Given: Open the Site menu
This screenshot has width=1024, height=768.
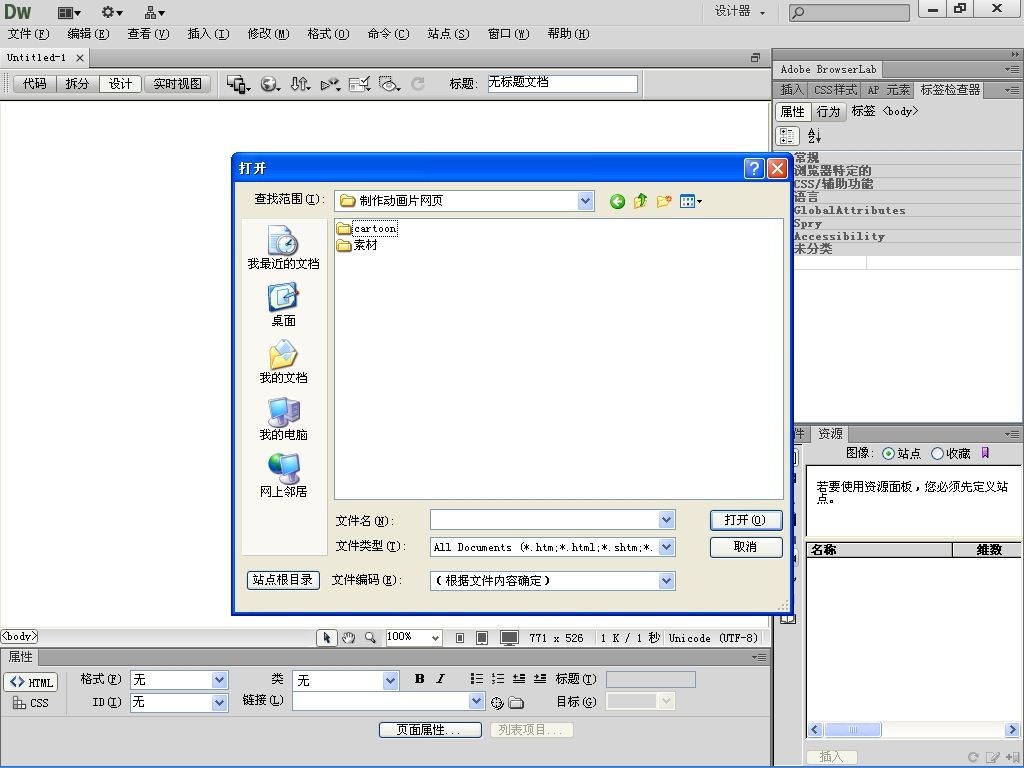Looking at the screenshot, I should [449, 34].
